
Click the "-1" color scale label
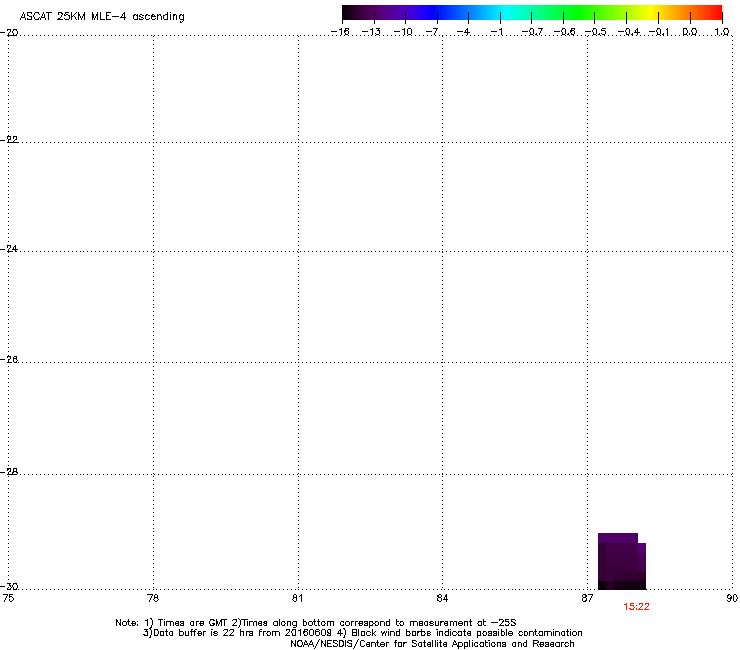496,32
